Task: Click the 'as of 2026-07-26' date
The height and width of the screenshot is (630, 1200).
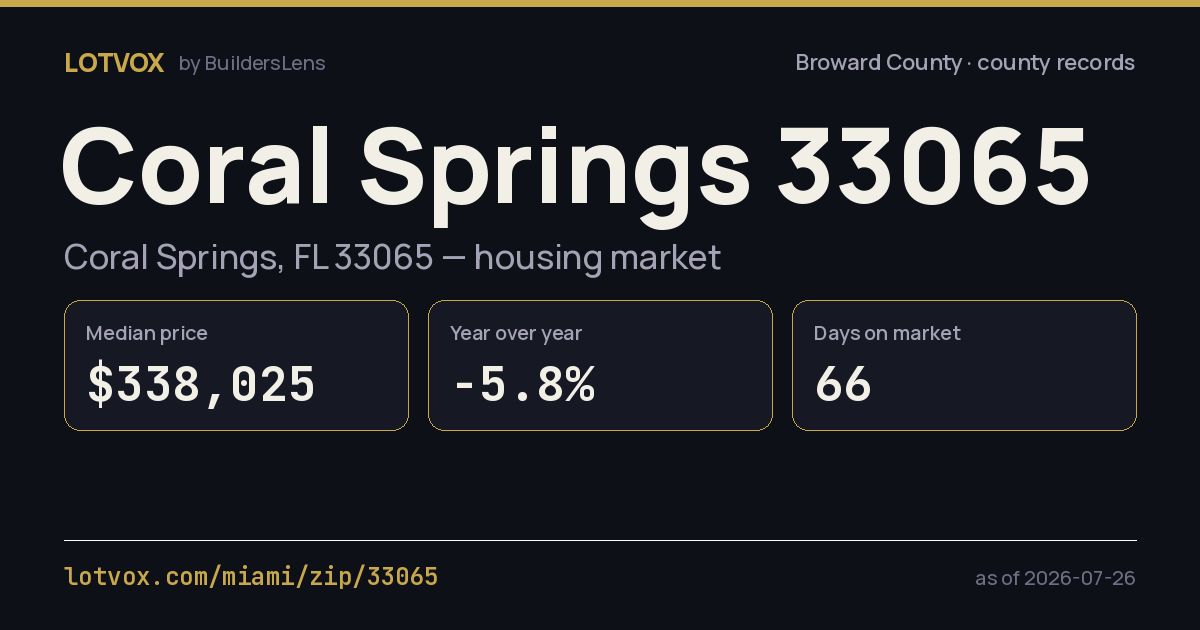Action: [1055, 578]
